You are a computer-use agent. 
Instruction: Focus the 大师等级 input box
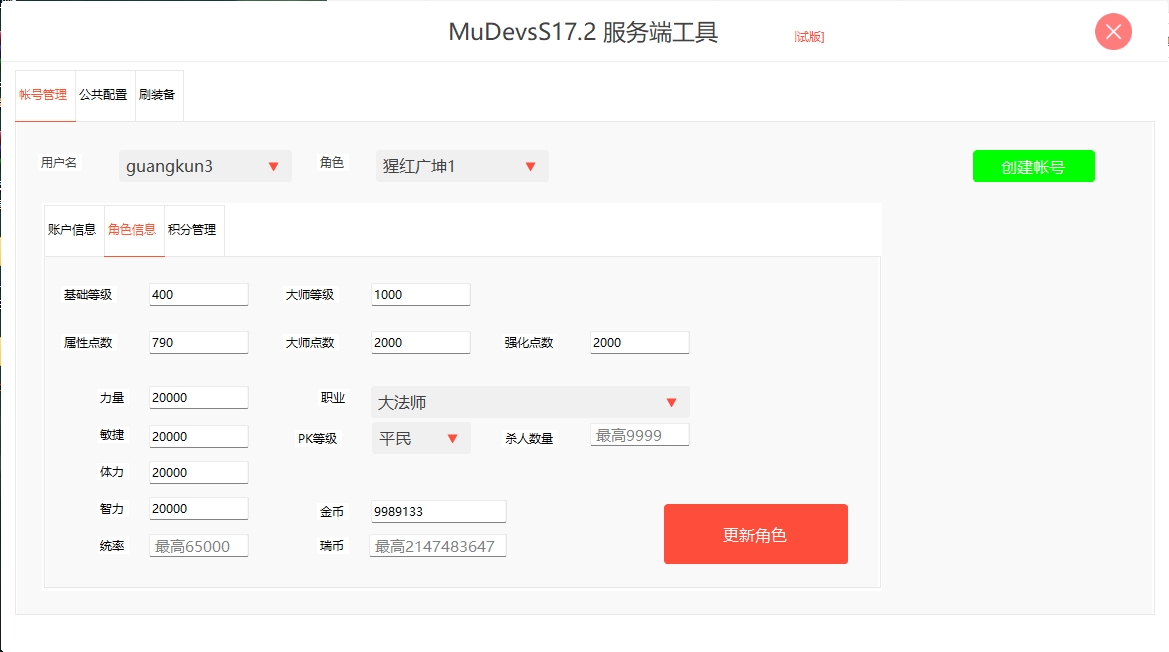pos(420,295)
